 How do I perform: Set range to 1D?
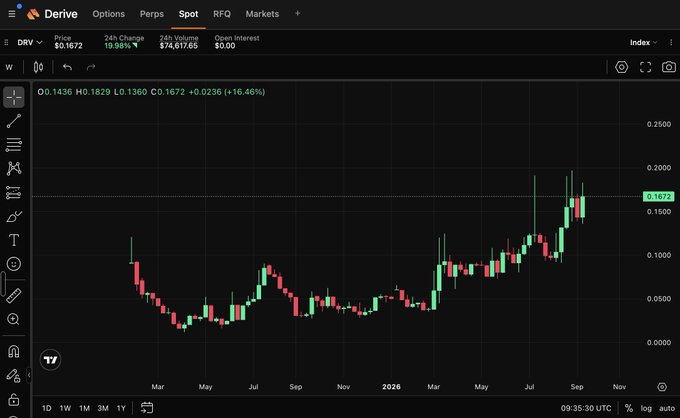coord(46,408)
